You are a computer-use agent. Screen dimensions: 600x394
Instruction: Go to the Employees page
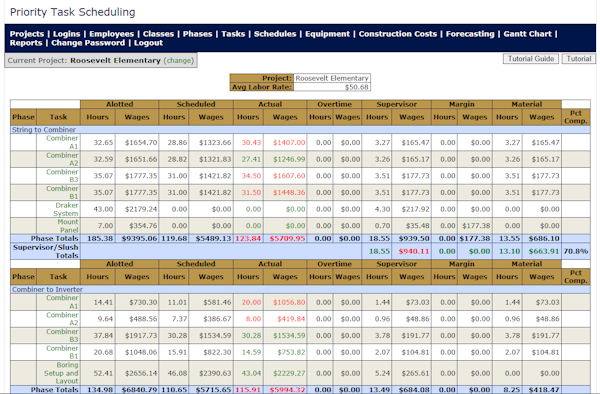click(x=111, y=34)
